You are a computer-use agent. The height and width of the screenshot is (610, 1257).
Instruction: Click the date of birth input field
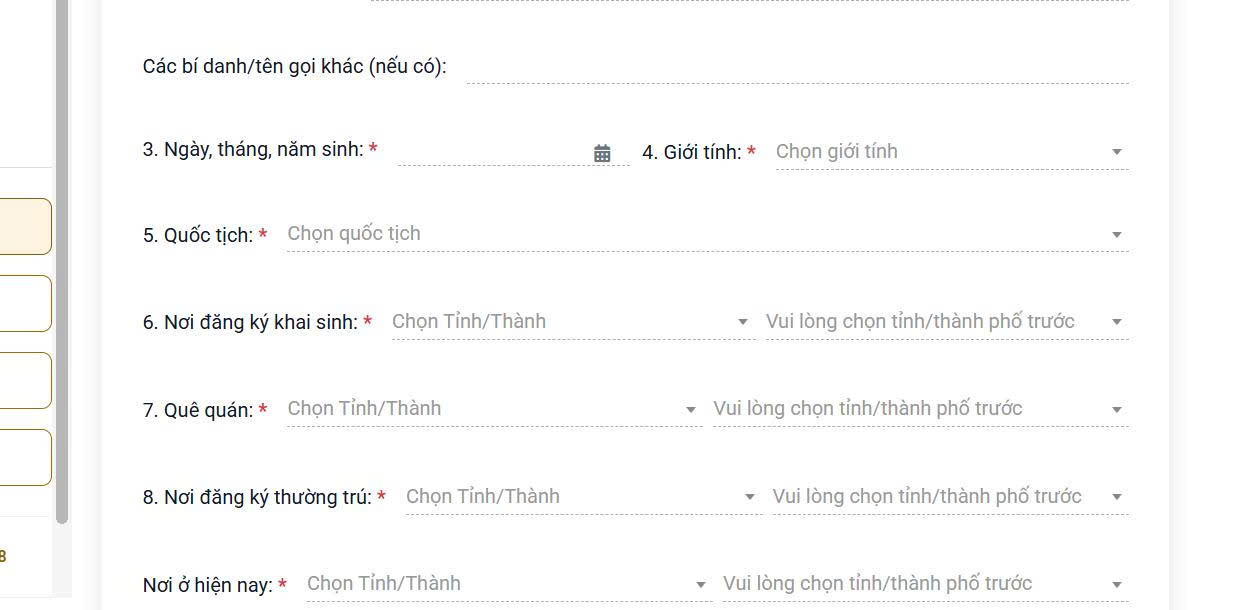[492, 152]
